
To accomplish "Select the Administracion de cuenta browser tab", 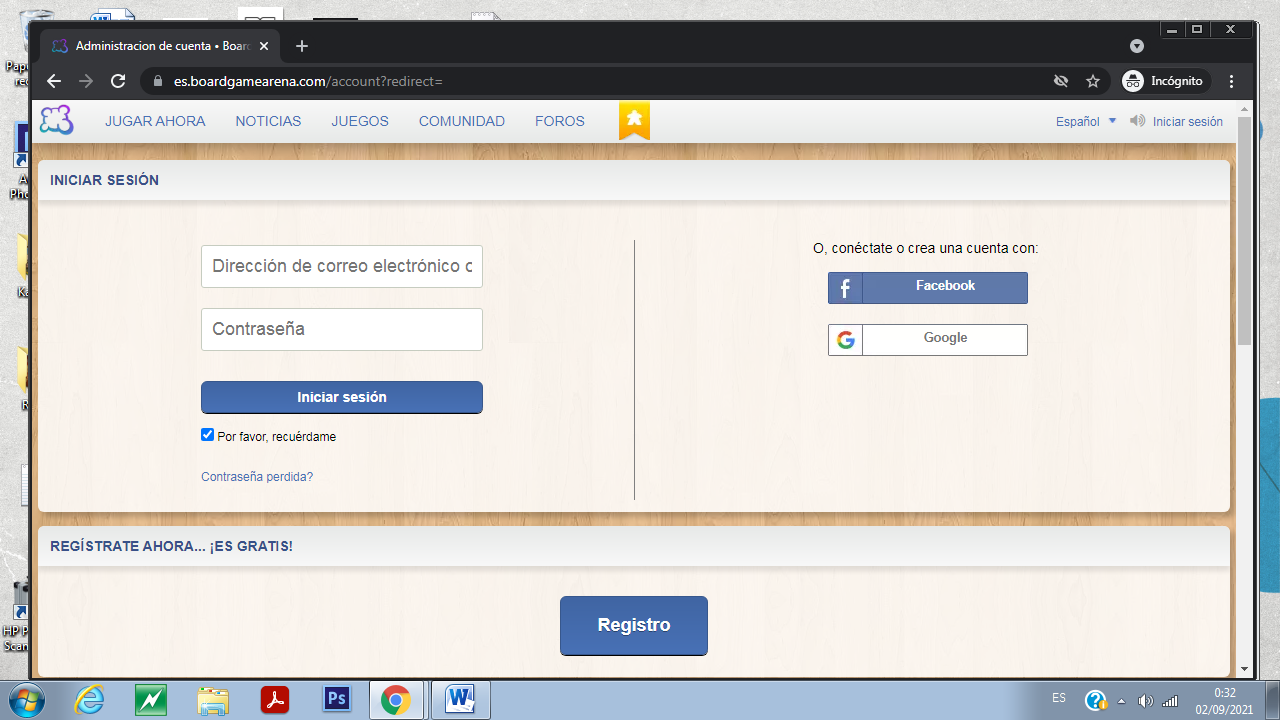I will coord(160,46).
